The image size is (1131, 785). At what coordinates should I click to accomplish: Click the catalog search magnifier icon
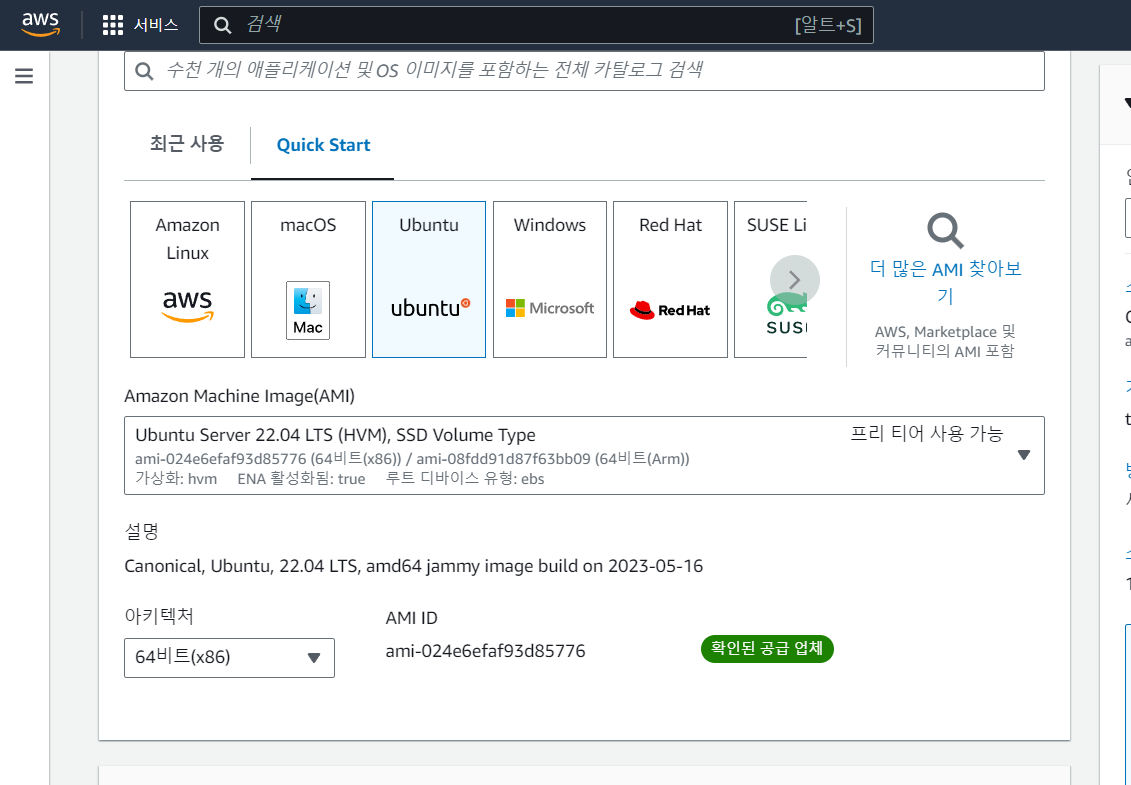point(144,71)
